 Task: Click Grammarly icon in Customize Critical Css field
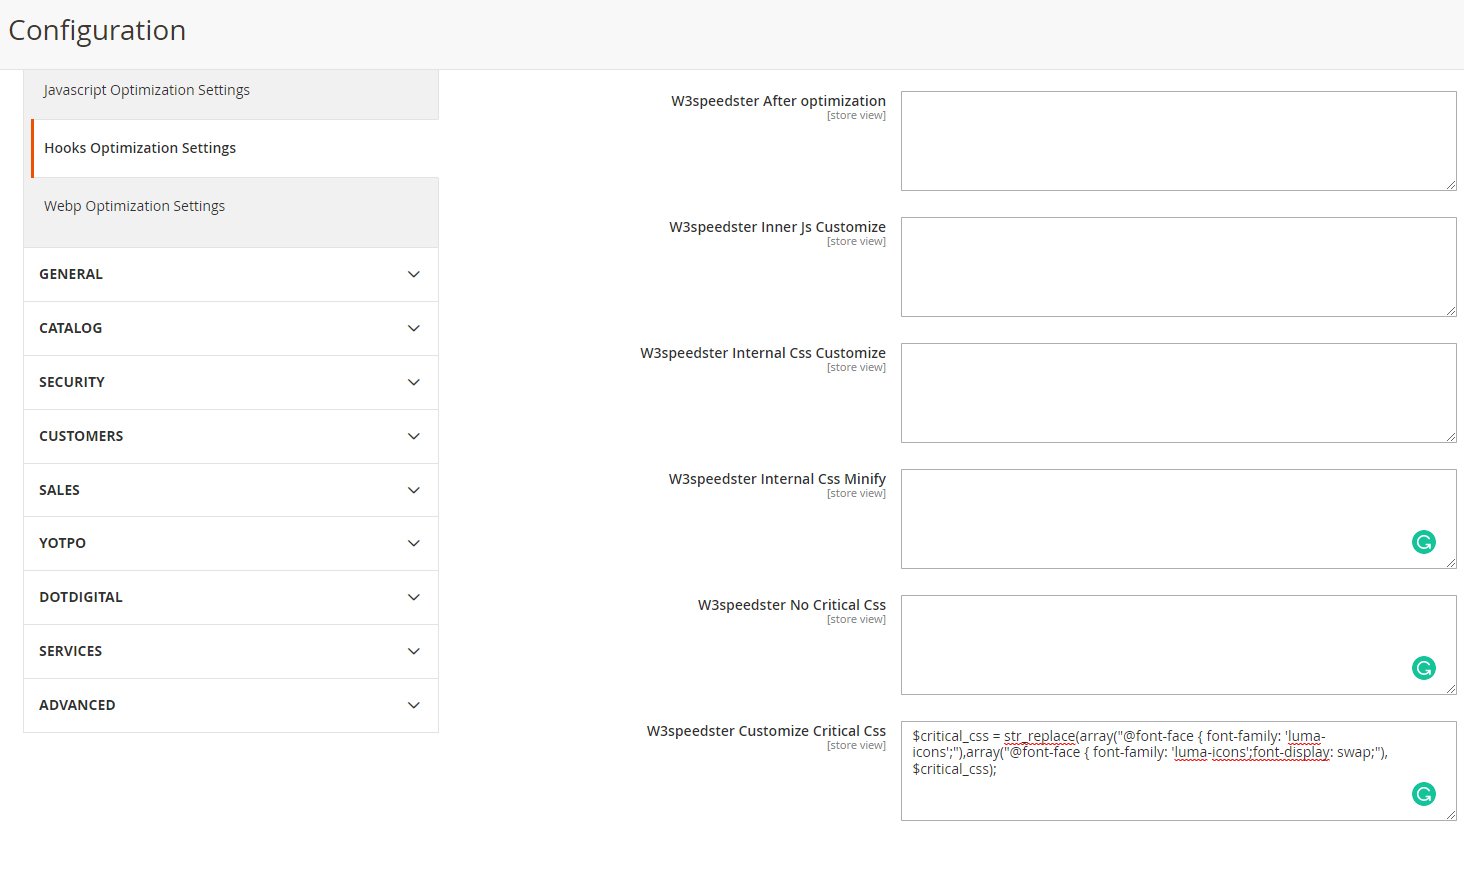coord(1423,794)
